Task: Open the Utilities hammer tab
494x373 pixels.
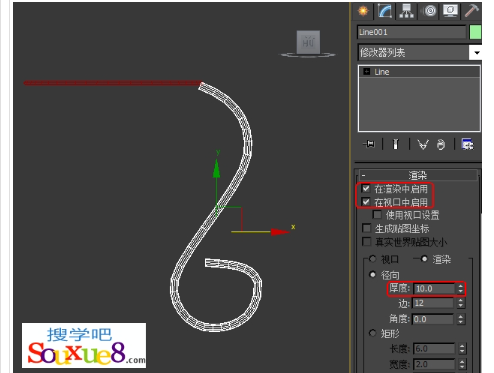Action: tap(471, 11)
